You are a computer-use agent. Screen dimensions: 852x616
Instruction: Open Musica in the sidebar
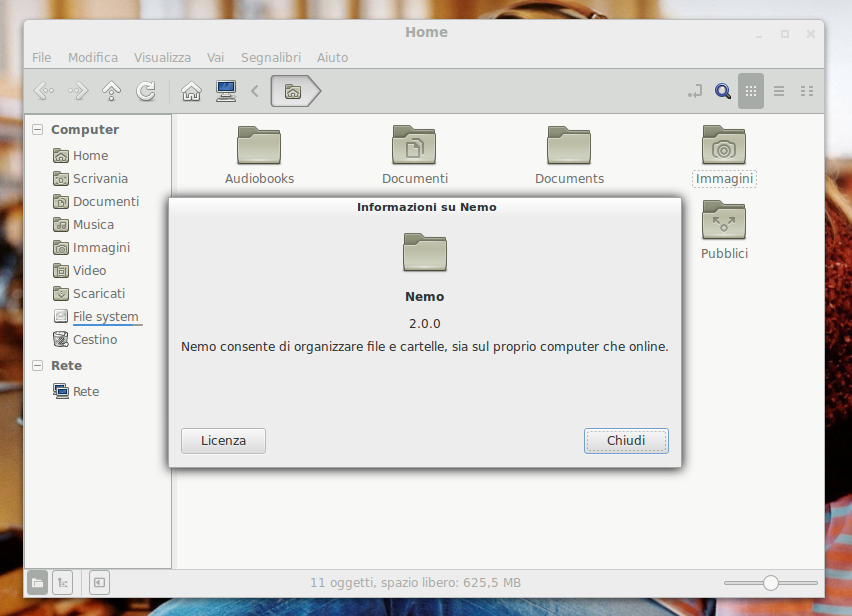[x=83, y=224]
